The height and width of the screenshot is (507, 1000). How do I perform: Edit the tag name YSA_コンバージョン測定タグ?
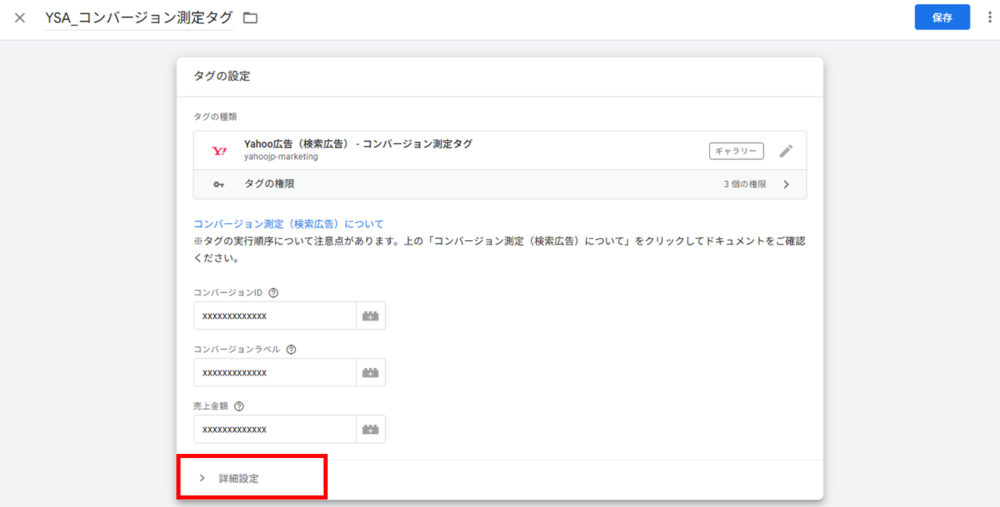pyautogui.click(x=139, y=18)
